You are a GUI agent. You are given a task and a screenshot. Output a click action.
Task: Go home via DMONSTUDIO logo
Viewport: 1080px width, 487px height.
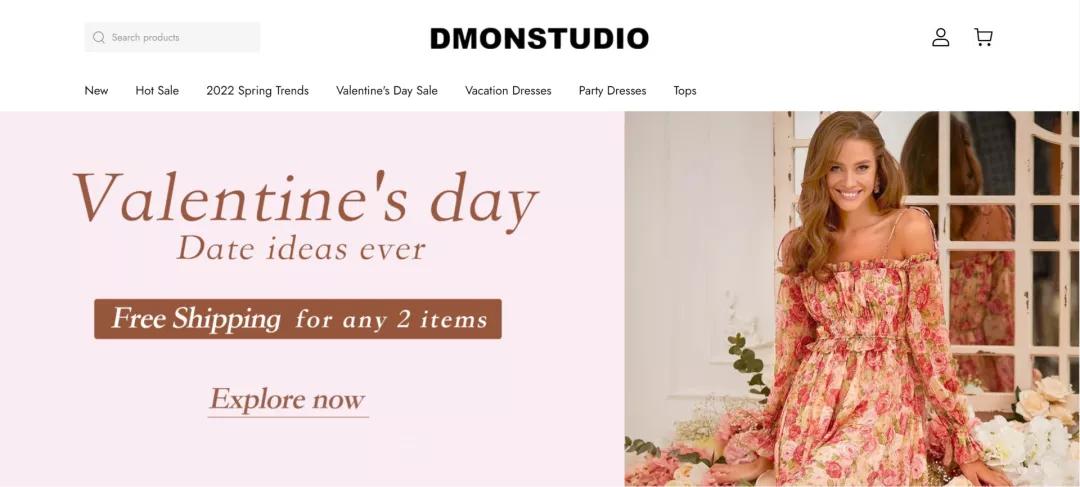point(539,39)
